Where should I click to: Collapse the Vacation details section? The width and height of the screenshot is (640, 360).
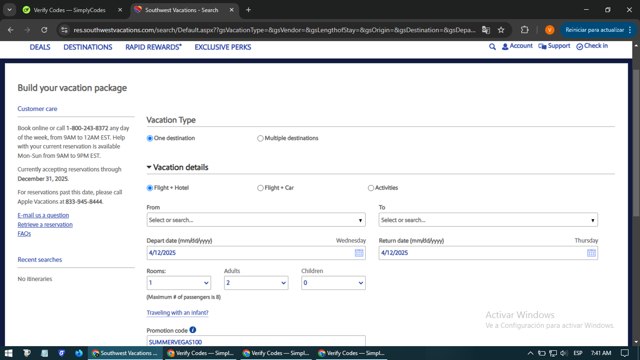pos(178,167)
